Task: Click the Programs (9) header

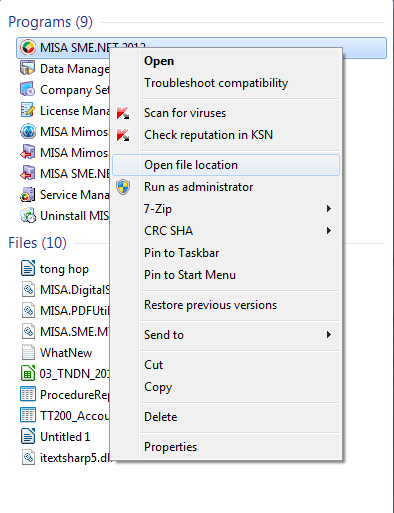Action: [50, 22]
